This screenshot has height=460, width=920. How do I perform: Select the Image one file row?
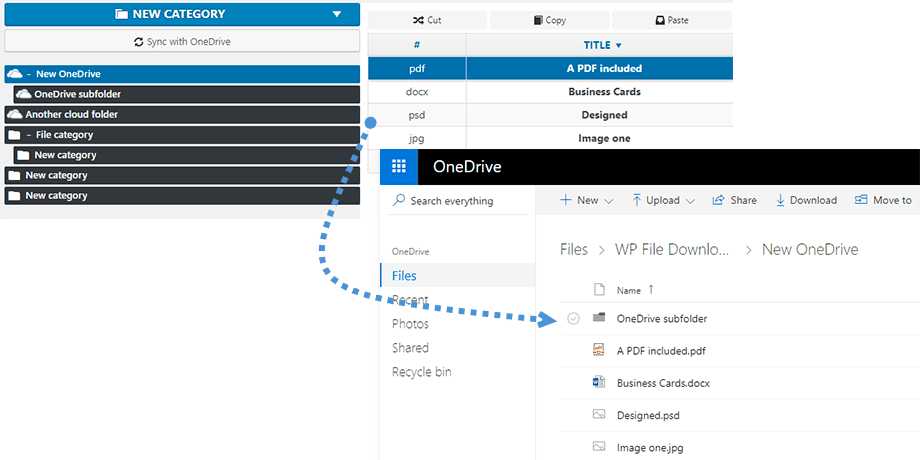[550, 138]
